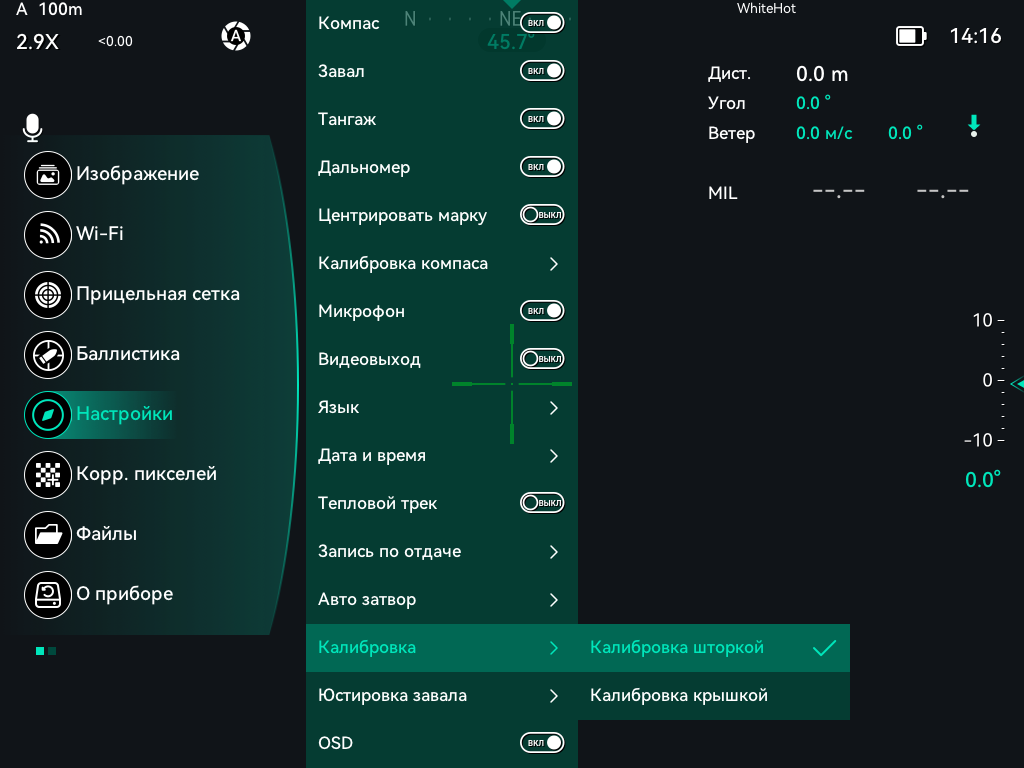Click the 2.9X zoom value
Viewport: 1024px width, 768px height.
37,42
